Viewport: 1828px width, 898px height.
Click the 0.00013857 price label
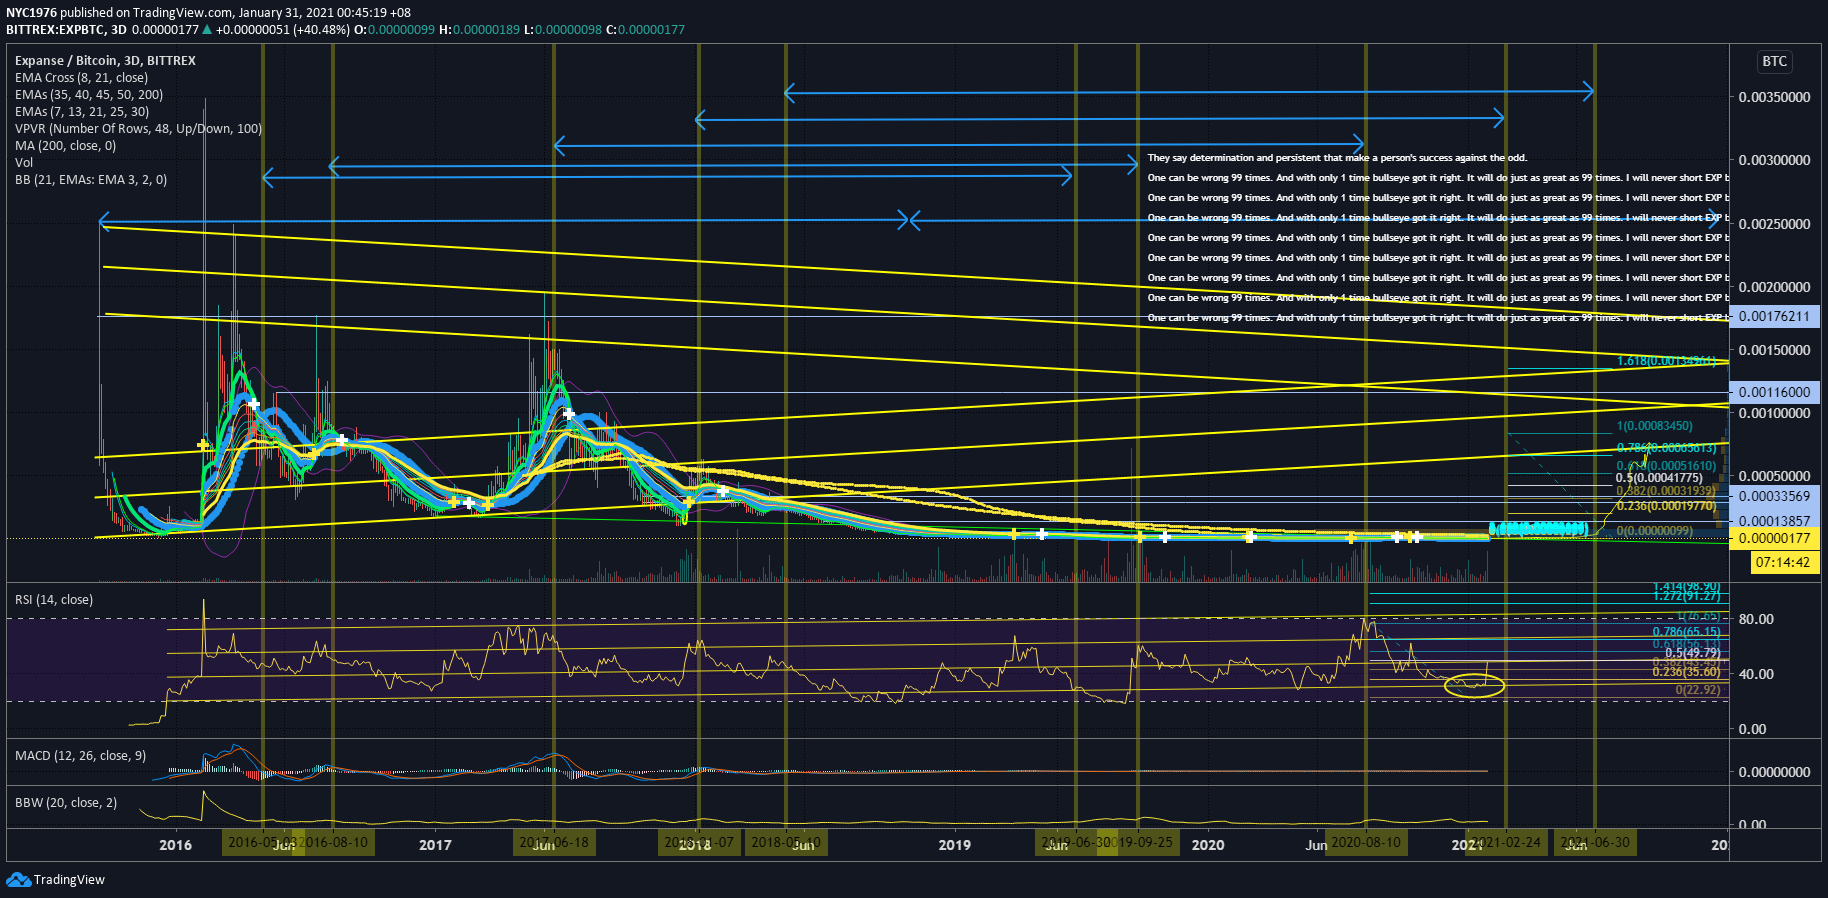click(1774, 521)
